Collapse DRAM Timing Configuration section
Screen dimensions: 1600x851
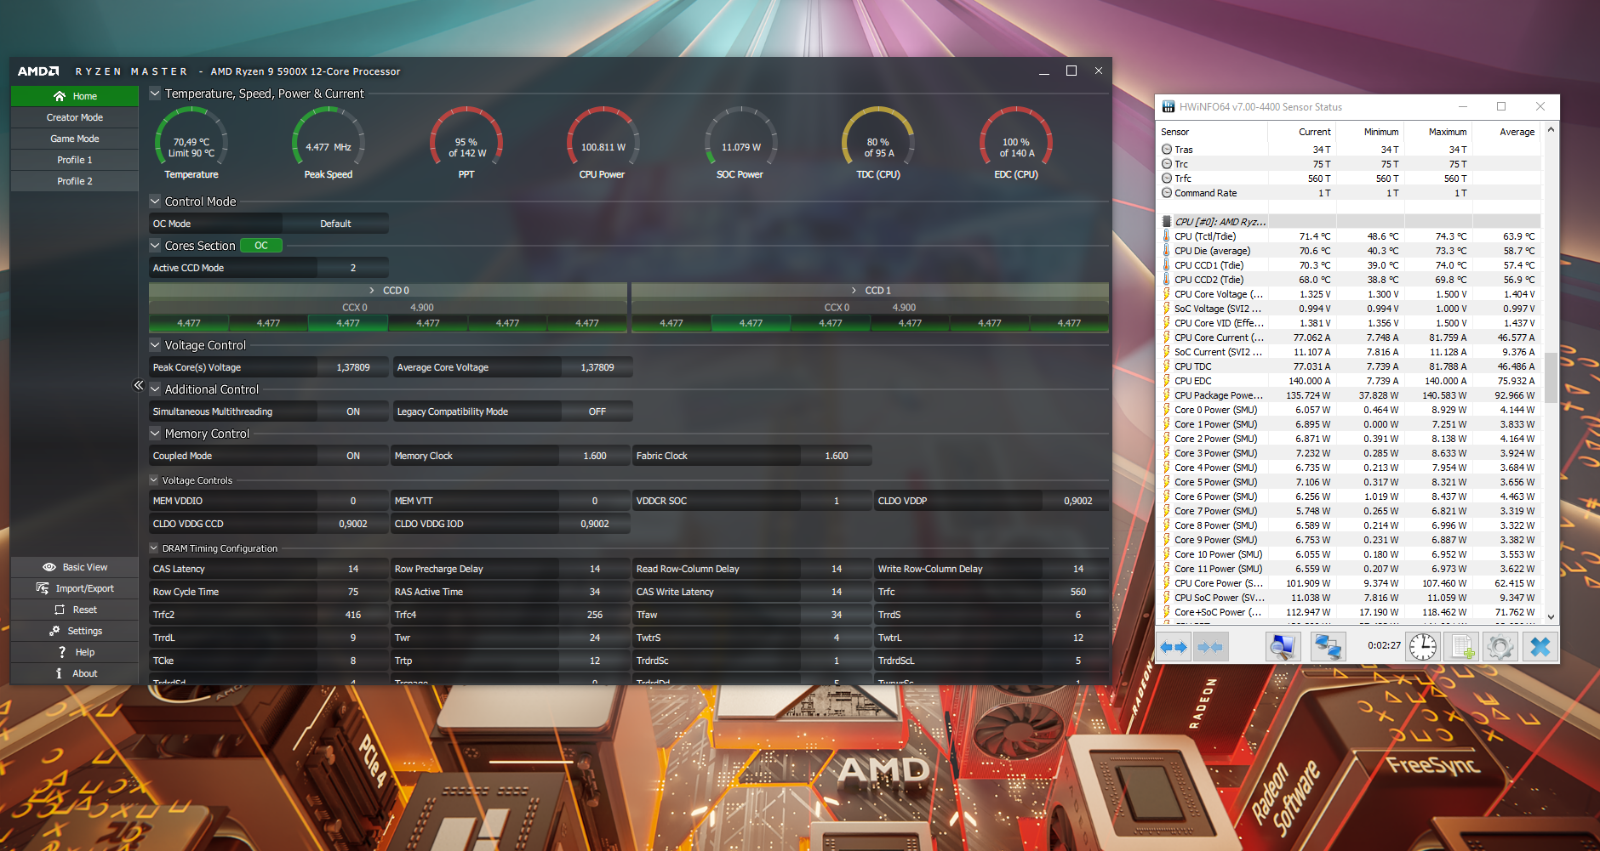(x=154, y=548)
